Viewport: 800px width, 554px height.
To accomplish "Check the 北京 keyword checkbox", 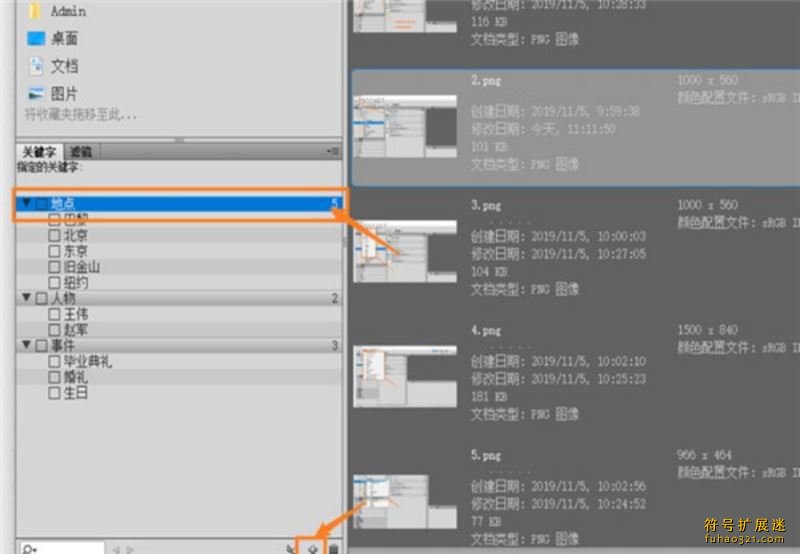I will tap(54, 235).
